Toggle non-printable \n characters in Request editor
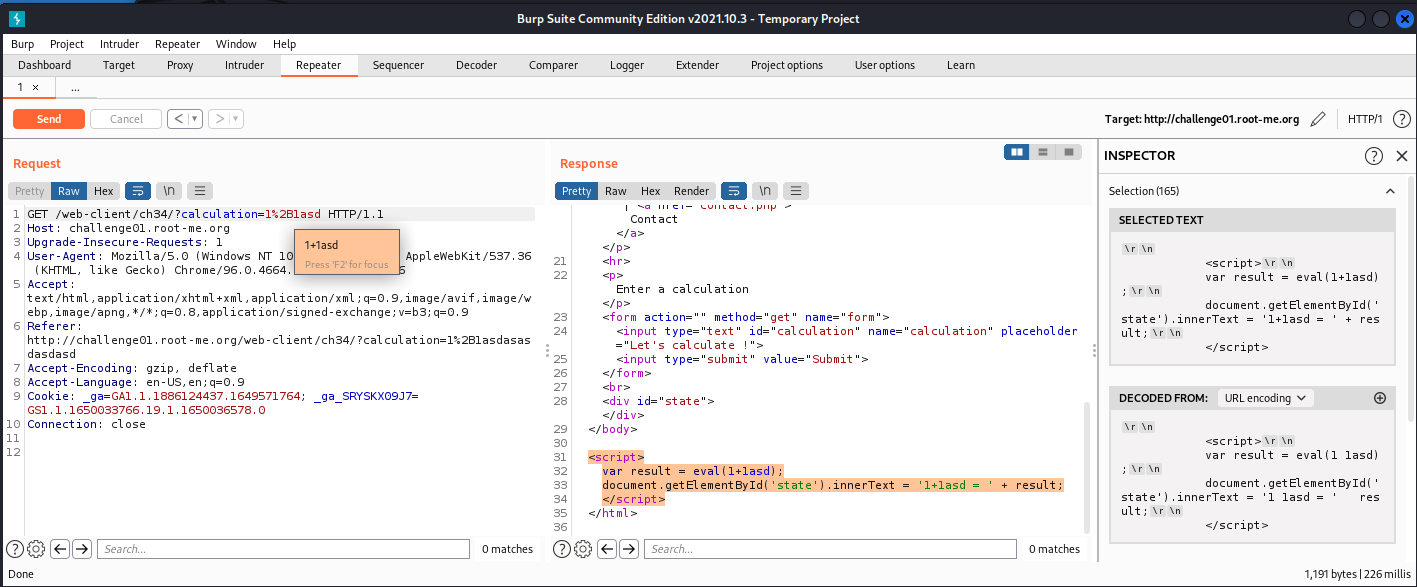Screen dimensions: 1417x587 click(169, 191)
